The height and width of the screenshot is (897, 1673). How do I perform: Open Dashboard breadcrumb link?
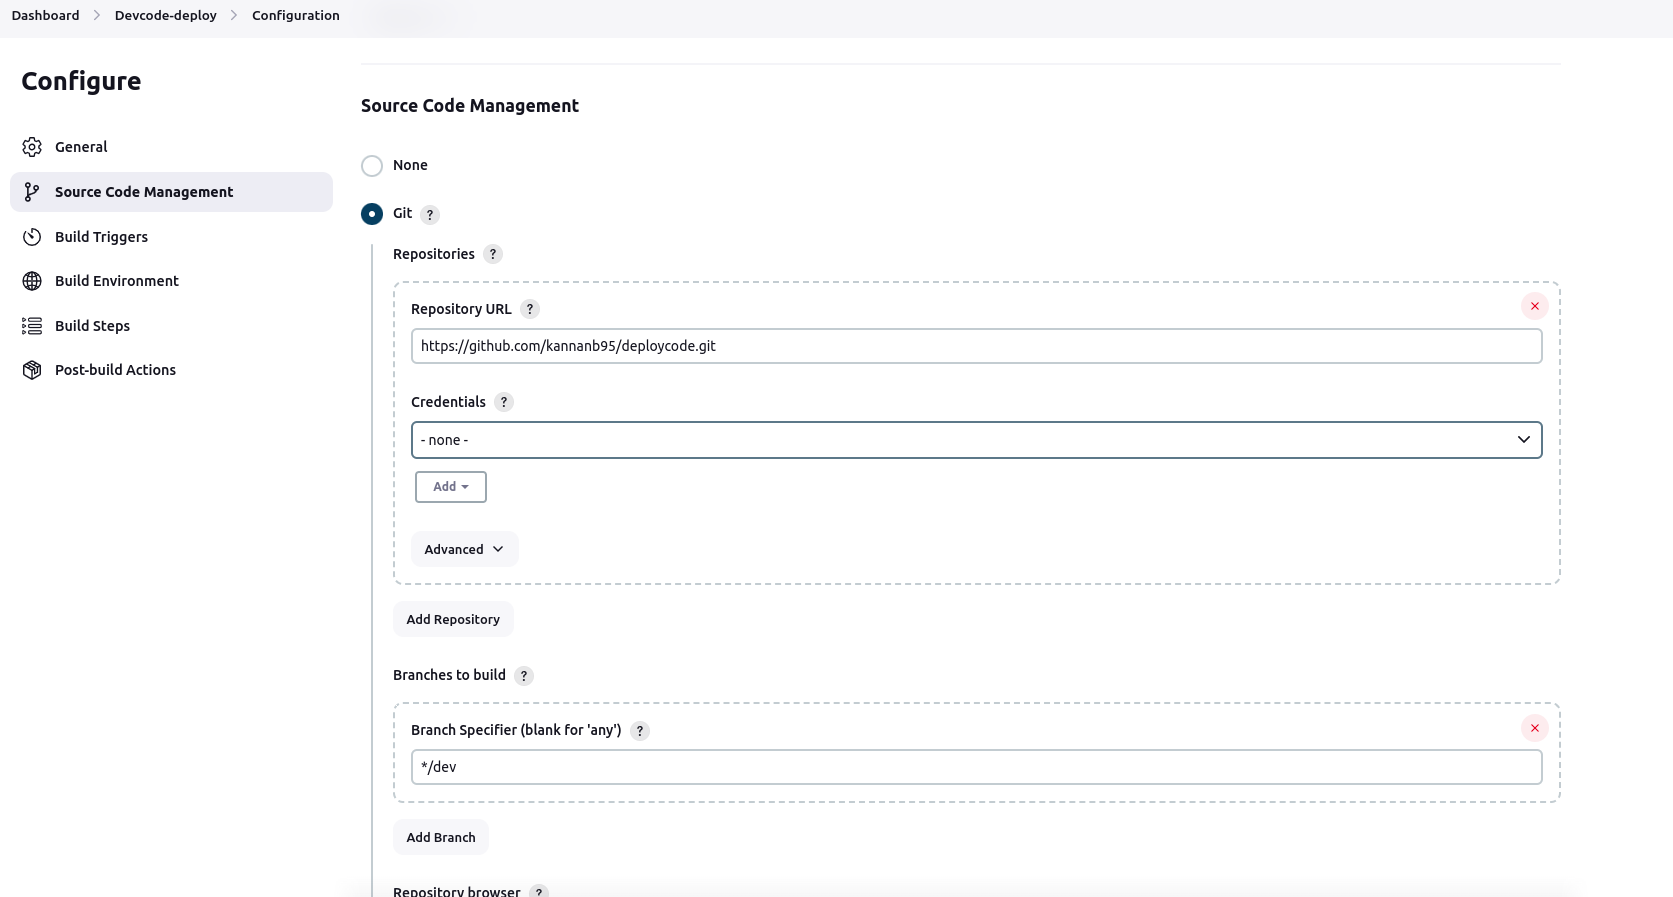(45, 15)
